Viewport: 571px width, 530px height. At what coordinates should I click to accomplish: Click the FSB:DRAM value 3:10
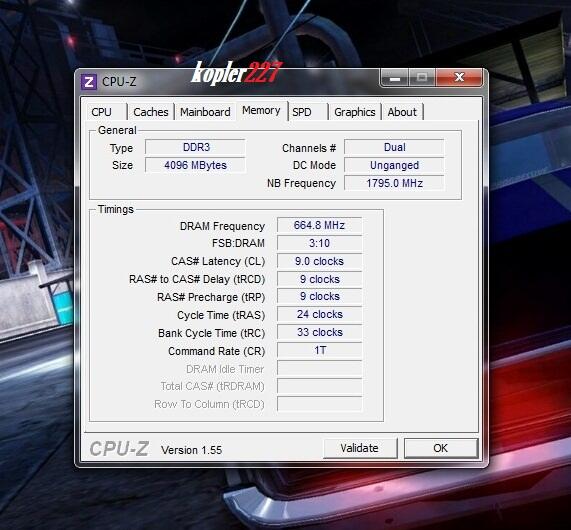tap(319, 243)
